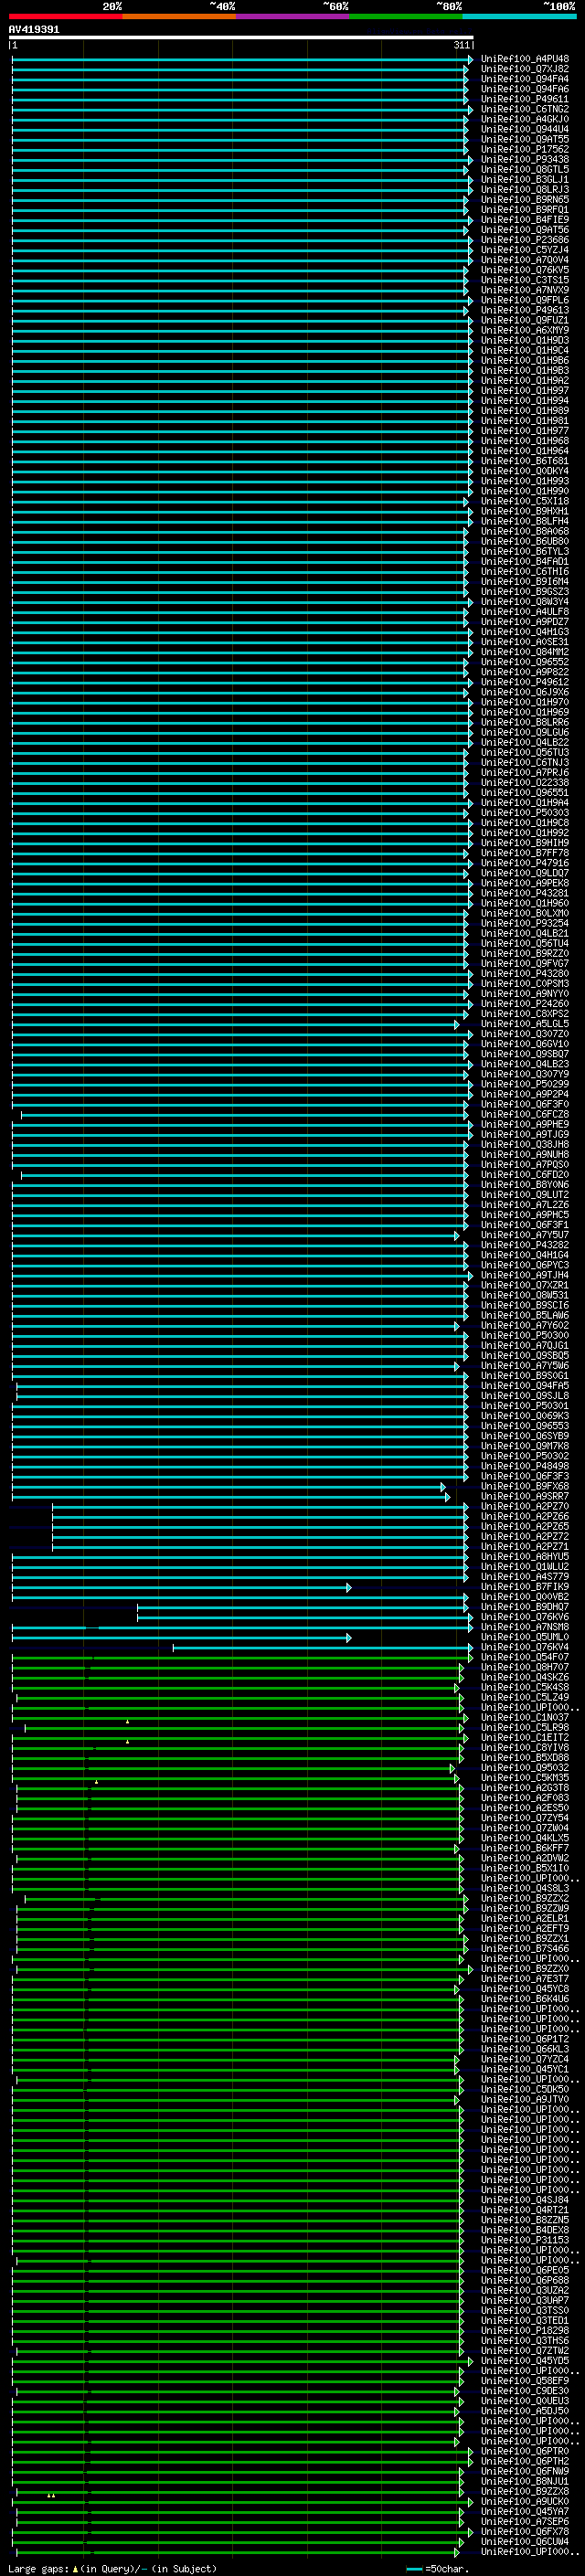Image resolution: width=585 pixels, height=2576 pixels.
Task: Select hit label UniRef100_Q9FPL6
Action: [525, 300]
